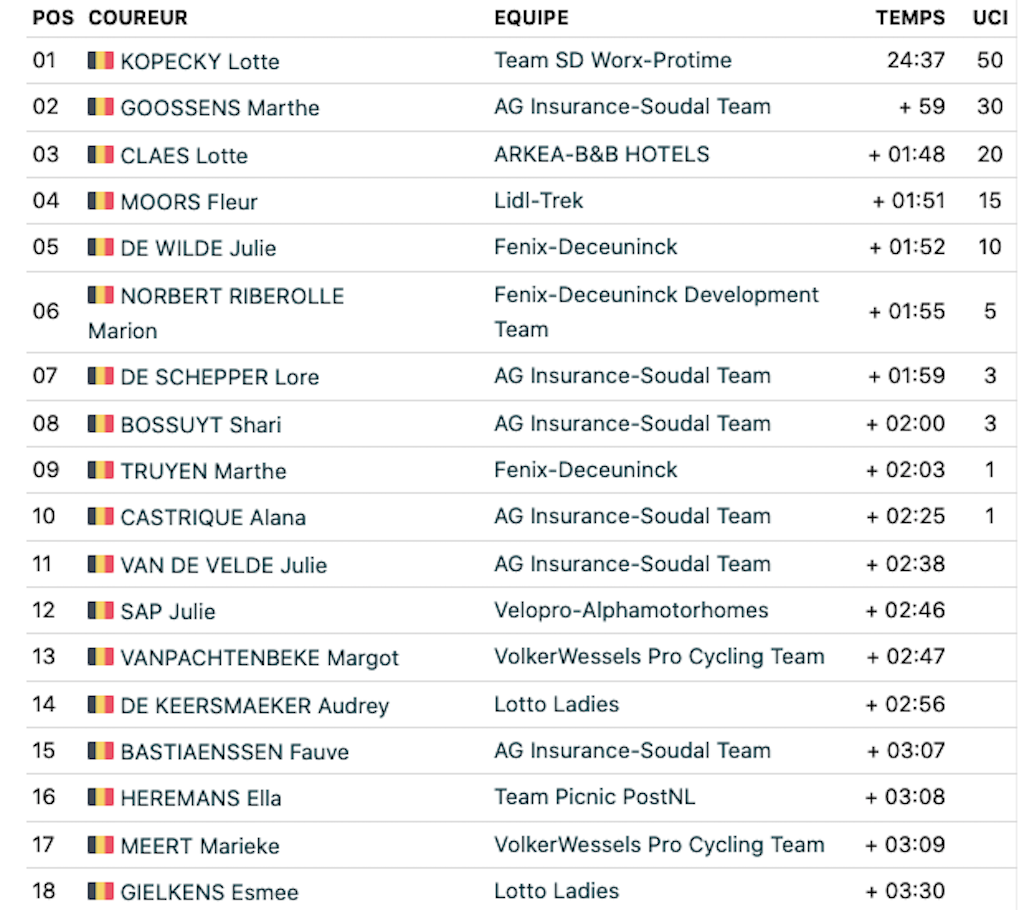This screenshot has height=910, width=1024.
Task: Select the EQUIPE column header
Action: tap(531, 18)
